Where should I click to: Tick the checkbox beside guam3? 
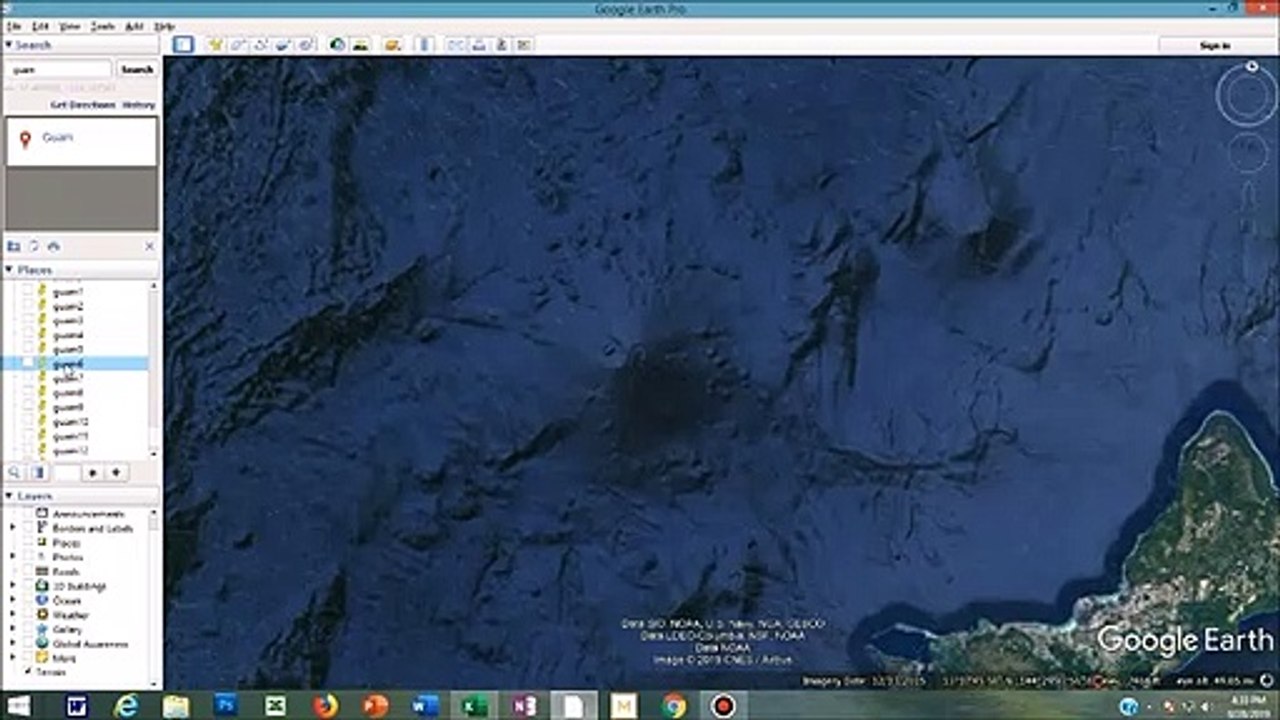click(28, 321)
